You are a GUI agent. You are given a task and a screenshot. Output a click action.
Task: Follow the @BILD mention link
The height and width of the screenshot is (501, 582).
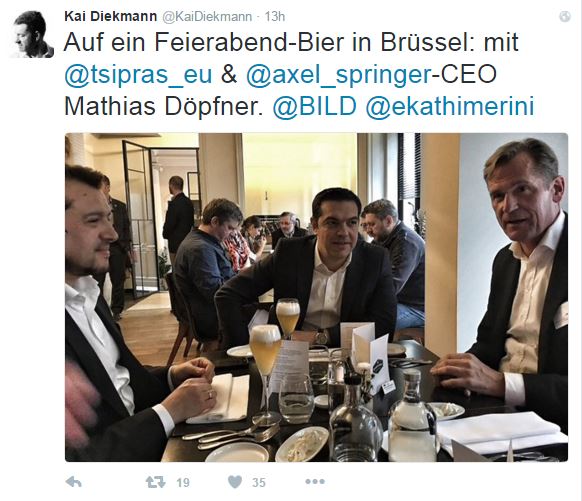click(314, 106)
